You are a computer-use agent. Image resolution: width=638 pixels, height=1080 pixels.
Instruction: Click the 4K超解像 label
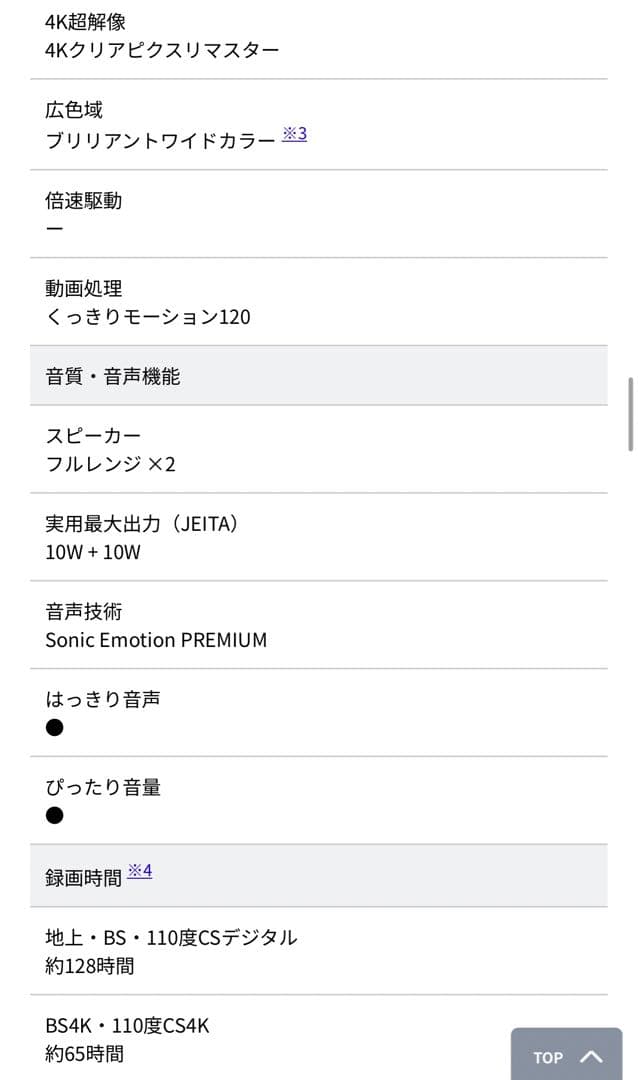coord(85,21)
